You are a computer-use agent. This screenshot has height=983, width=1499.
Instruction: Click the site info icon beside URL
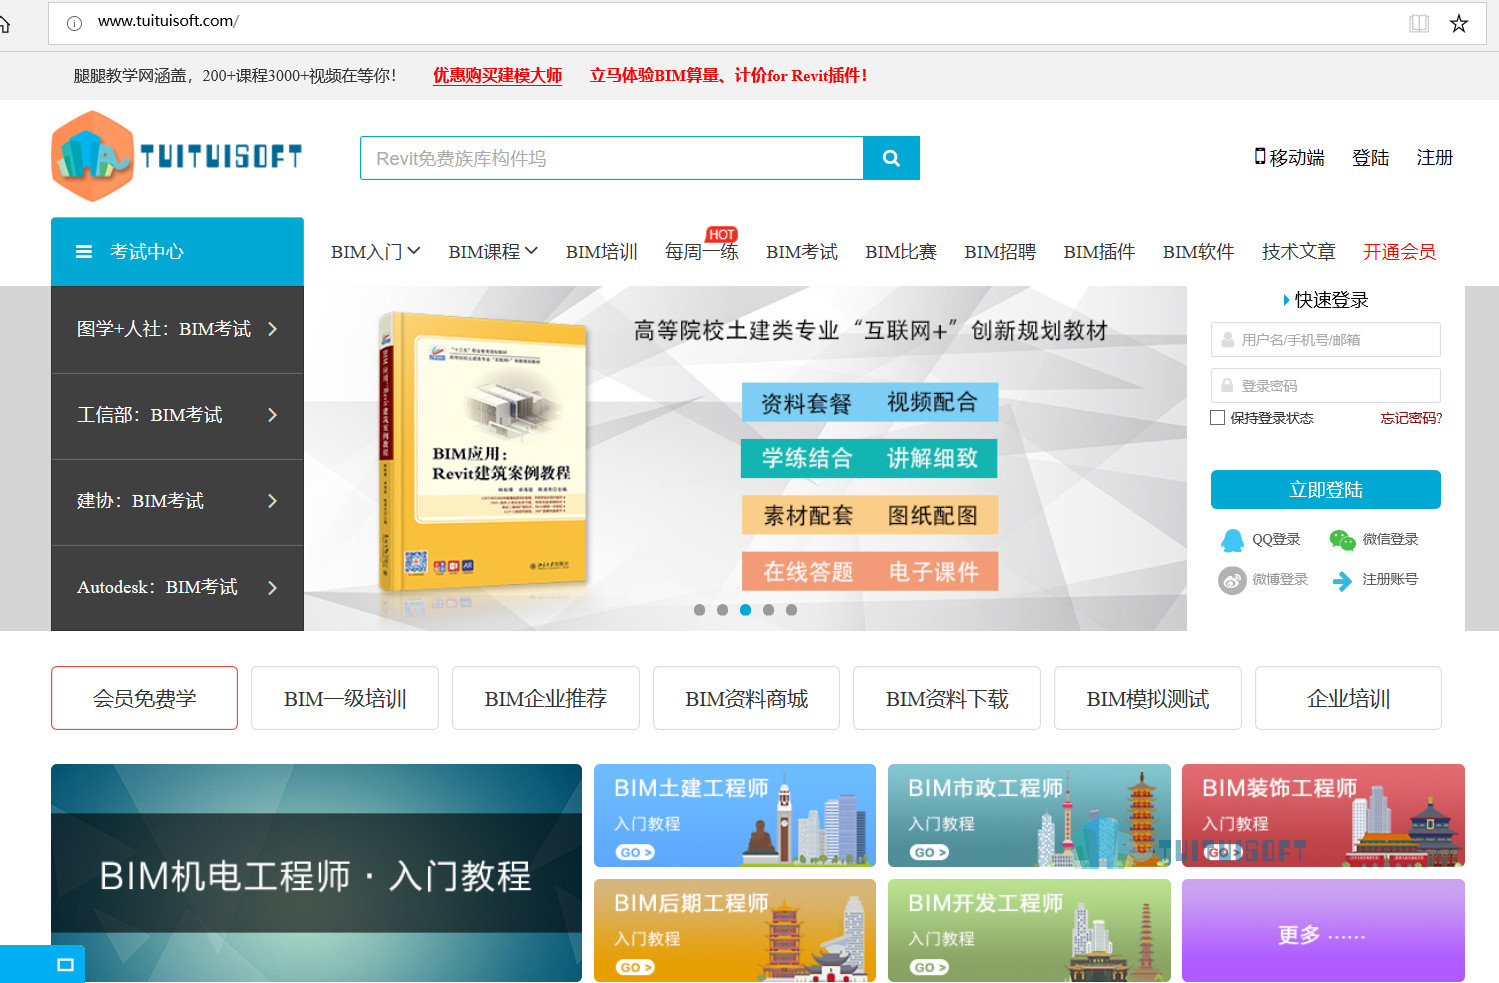point(74,22)
